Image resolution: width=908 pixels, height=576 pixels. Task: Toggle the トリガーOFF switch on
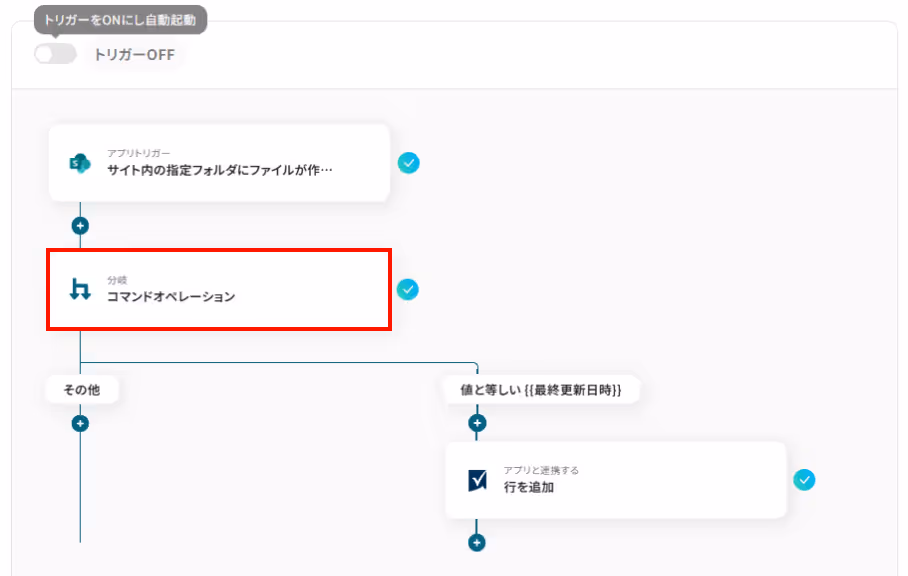[x=55, y=54]
